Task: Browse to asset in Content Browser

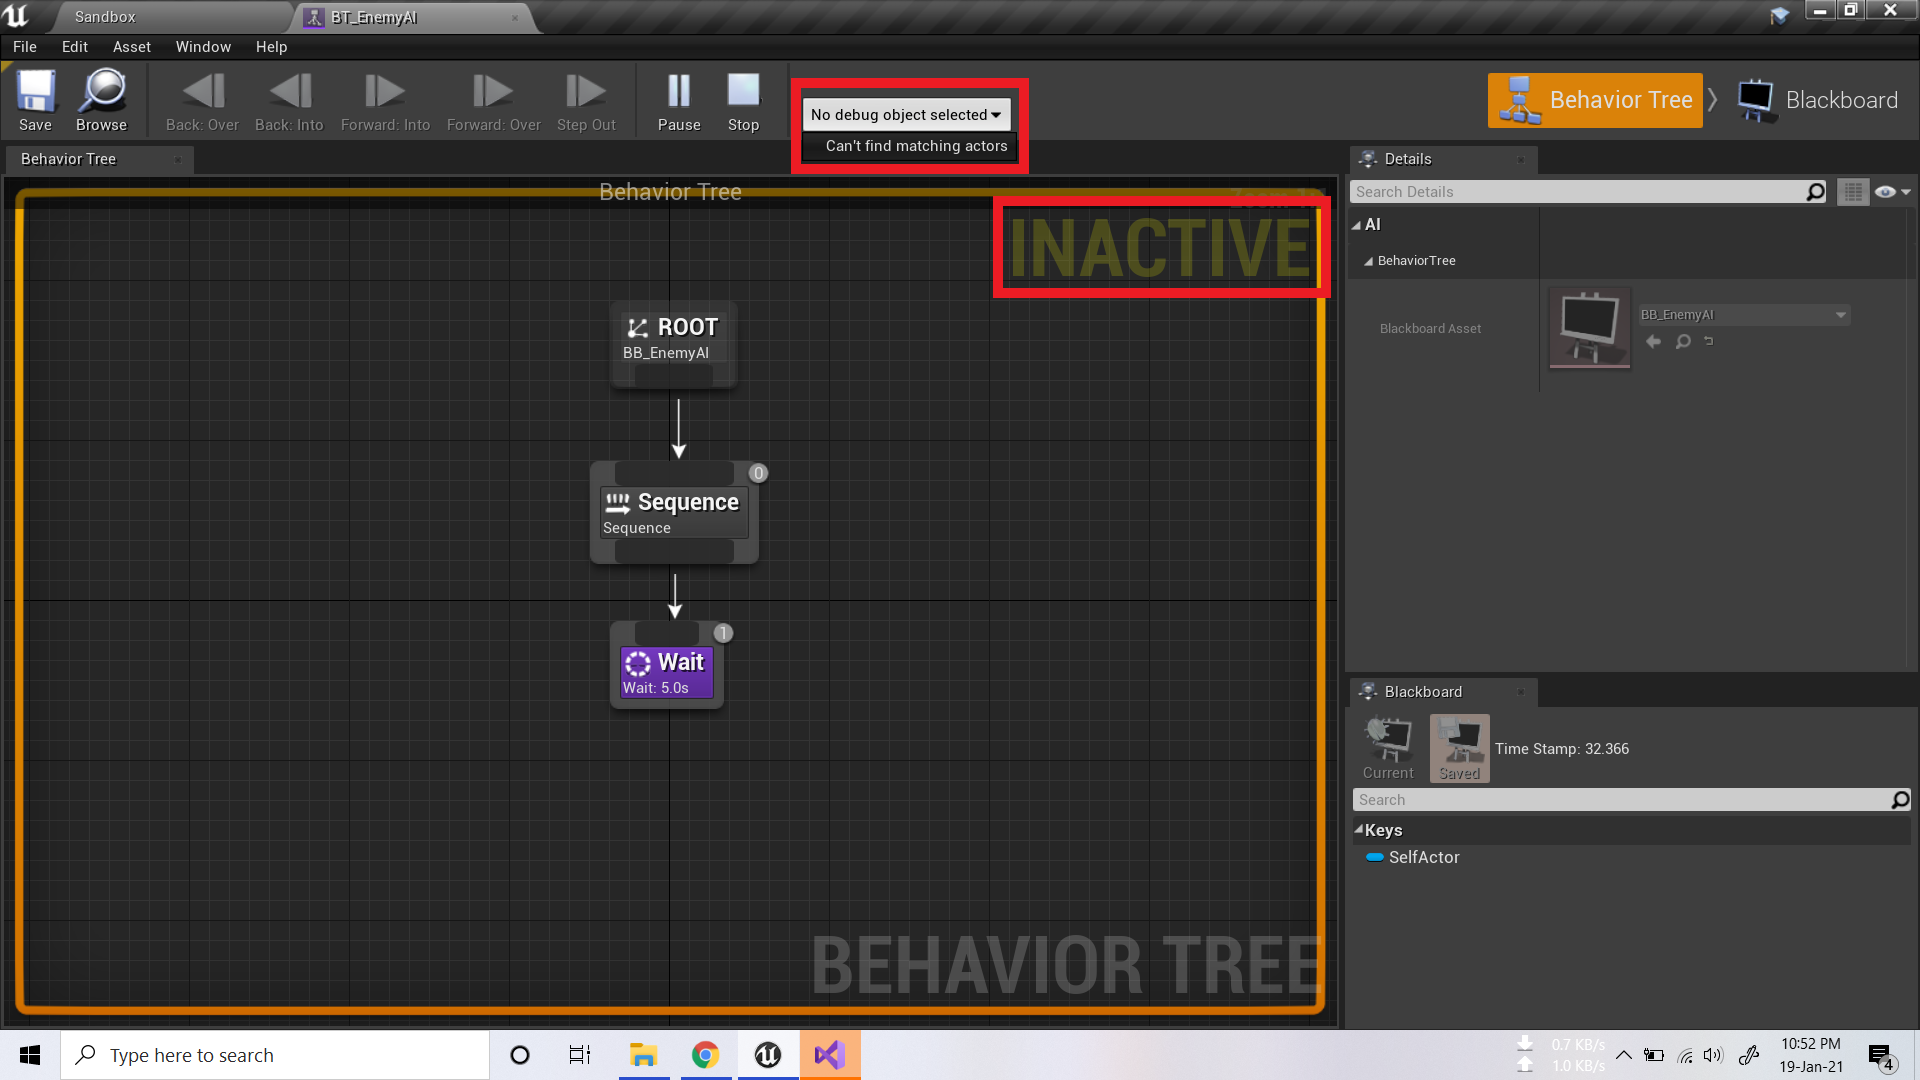Action: click(101, 100)
